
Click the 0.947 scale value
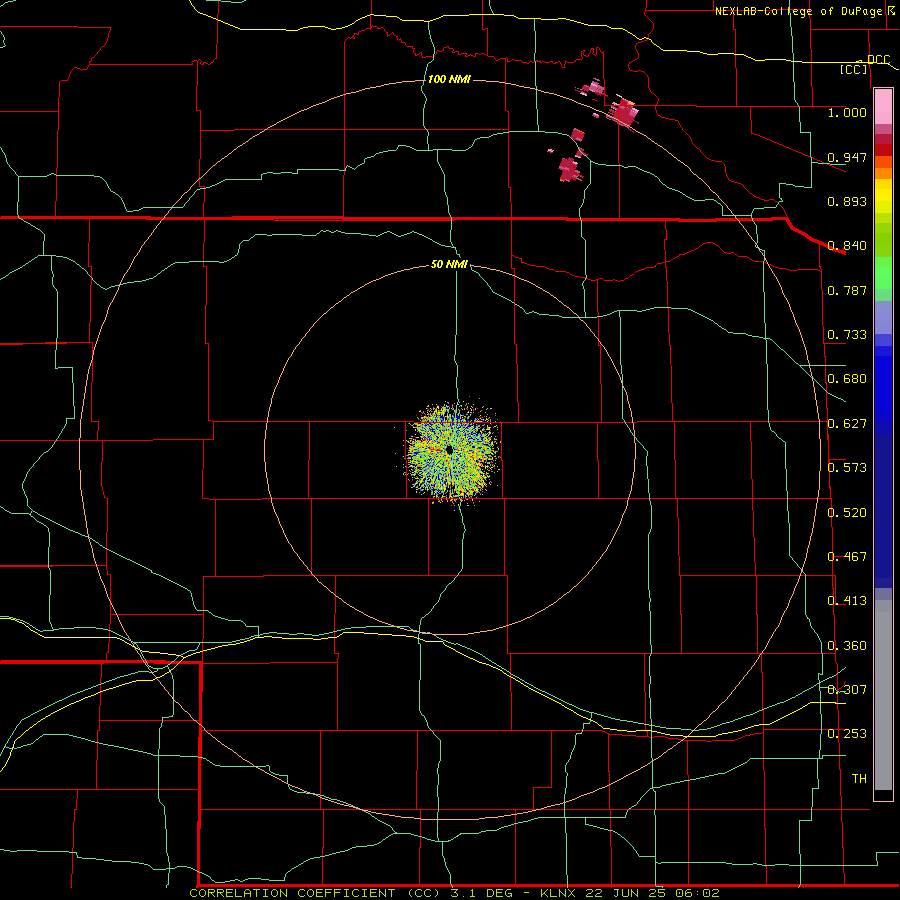tap(847, 157)
